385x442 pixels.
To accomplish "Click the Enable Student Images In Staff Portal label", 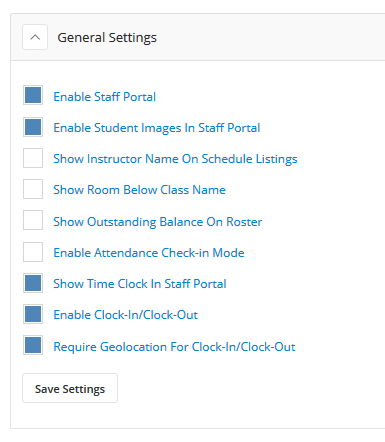I will (x=157, y=128).
